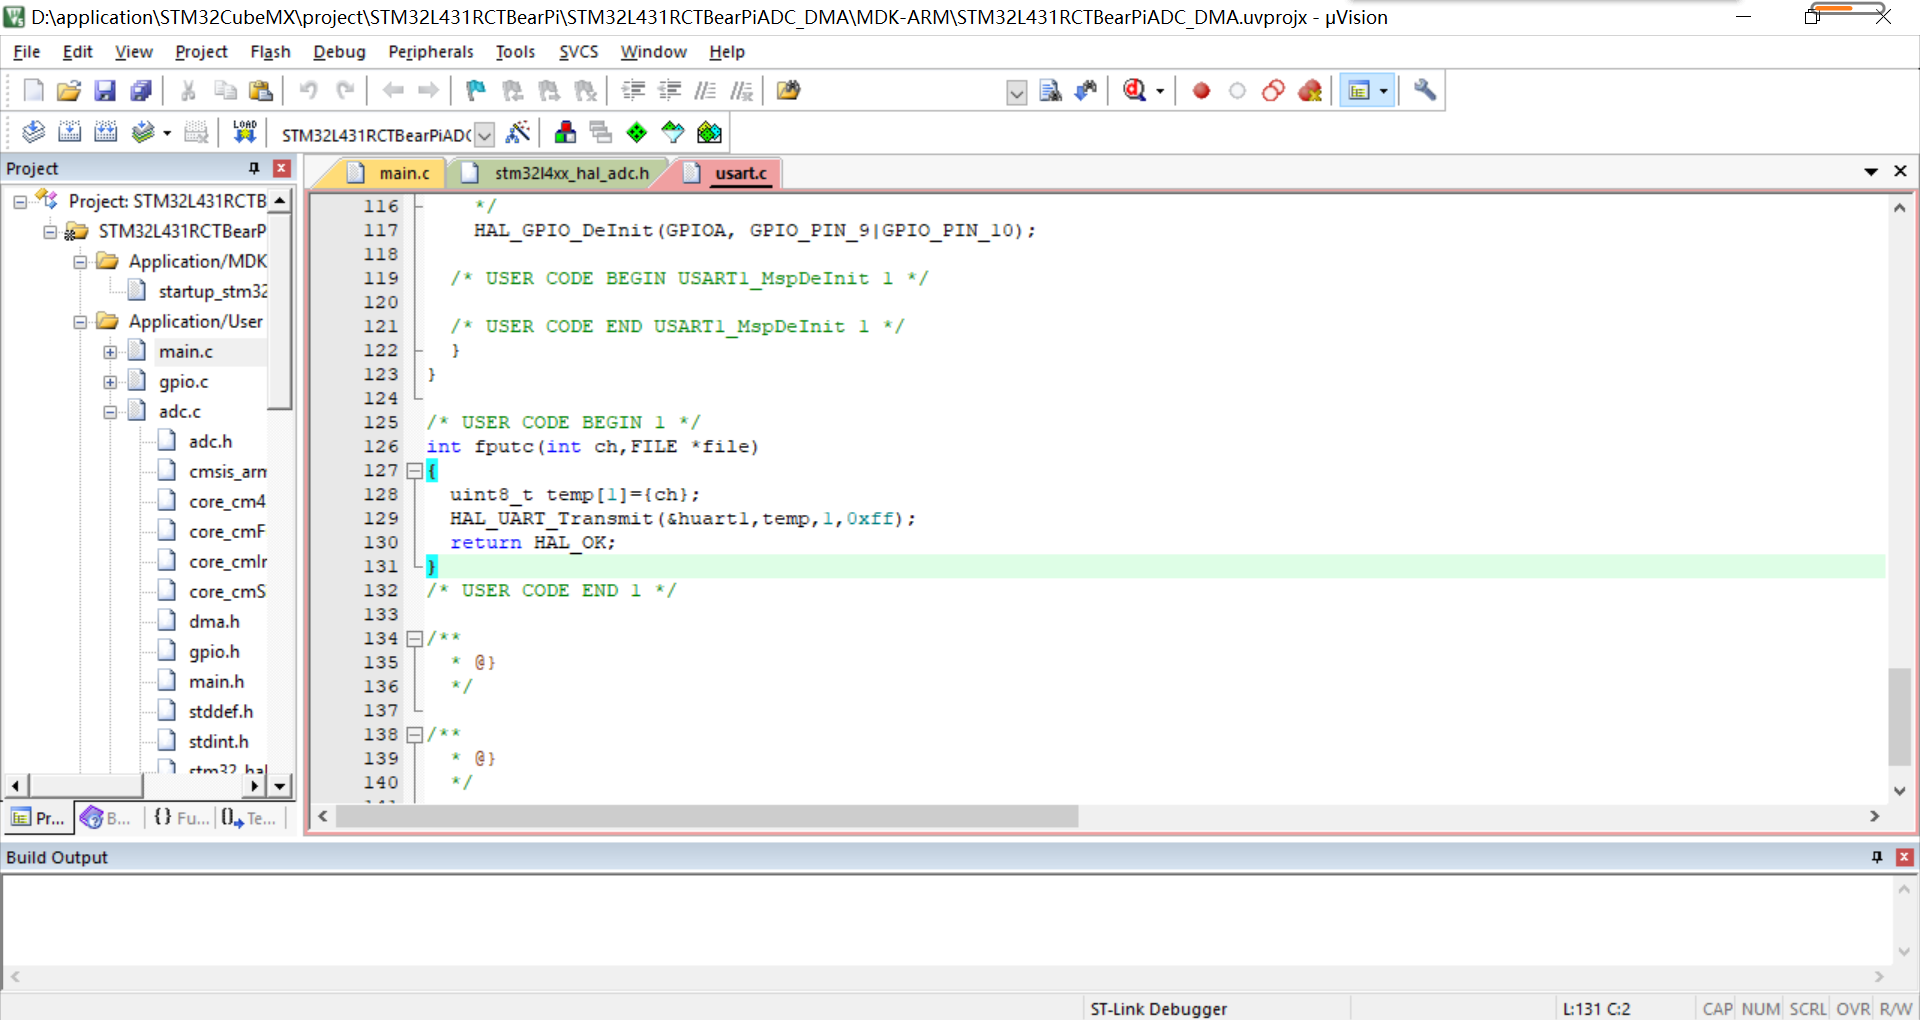Click the editor vertical scrollbar thumb
Viewport: 1920px width, 1020px height.
[x=1899, y=717]
